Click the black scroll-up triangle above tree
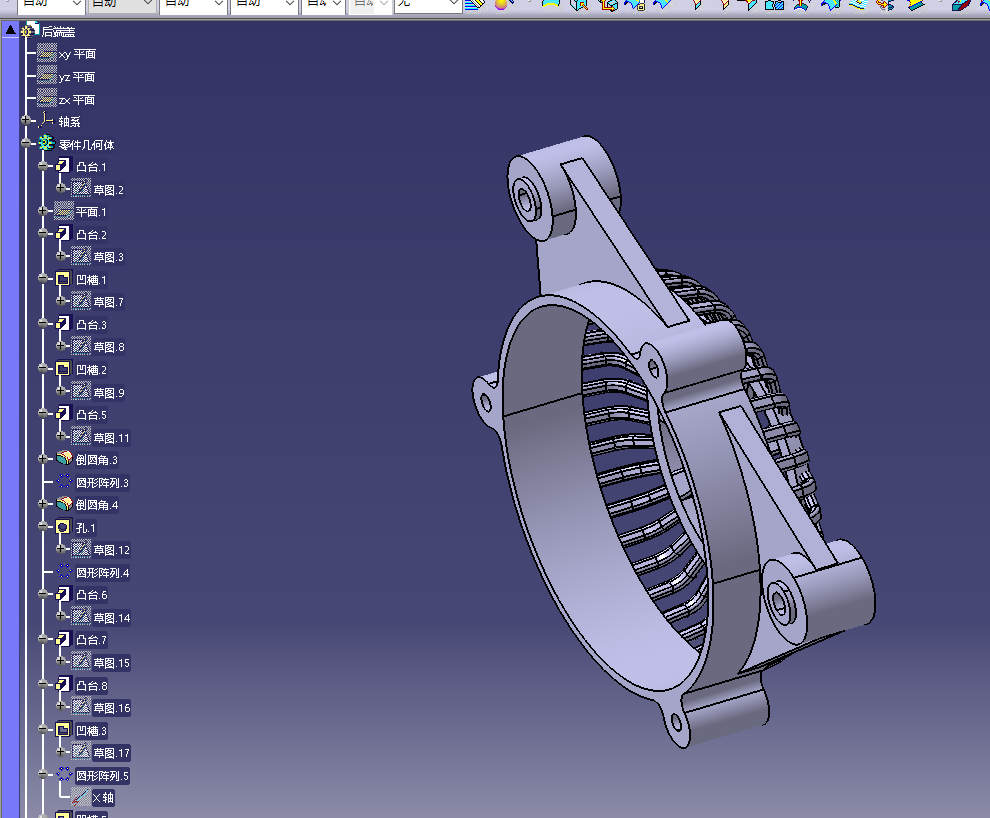 [11, 29]
